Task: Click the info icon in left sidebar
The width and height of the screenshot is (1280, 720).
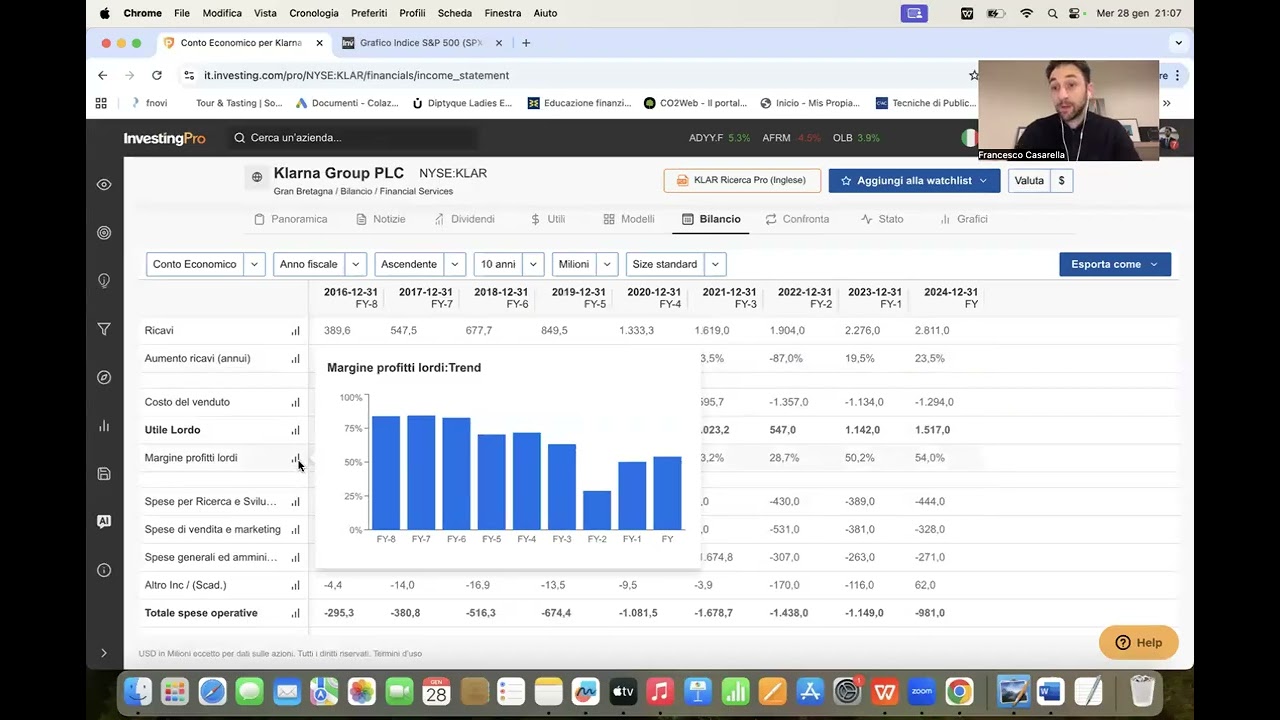Action: pyautogui.click(x=104, y=570)
